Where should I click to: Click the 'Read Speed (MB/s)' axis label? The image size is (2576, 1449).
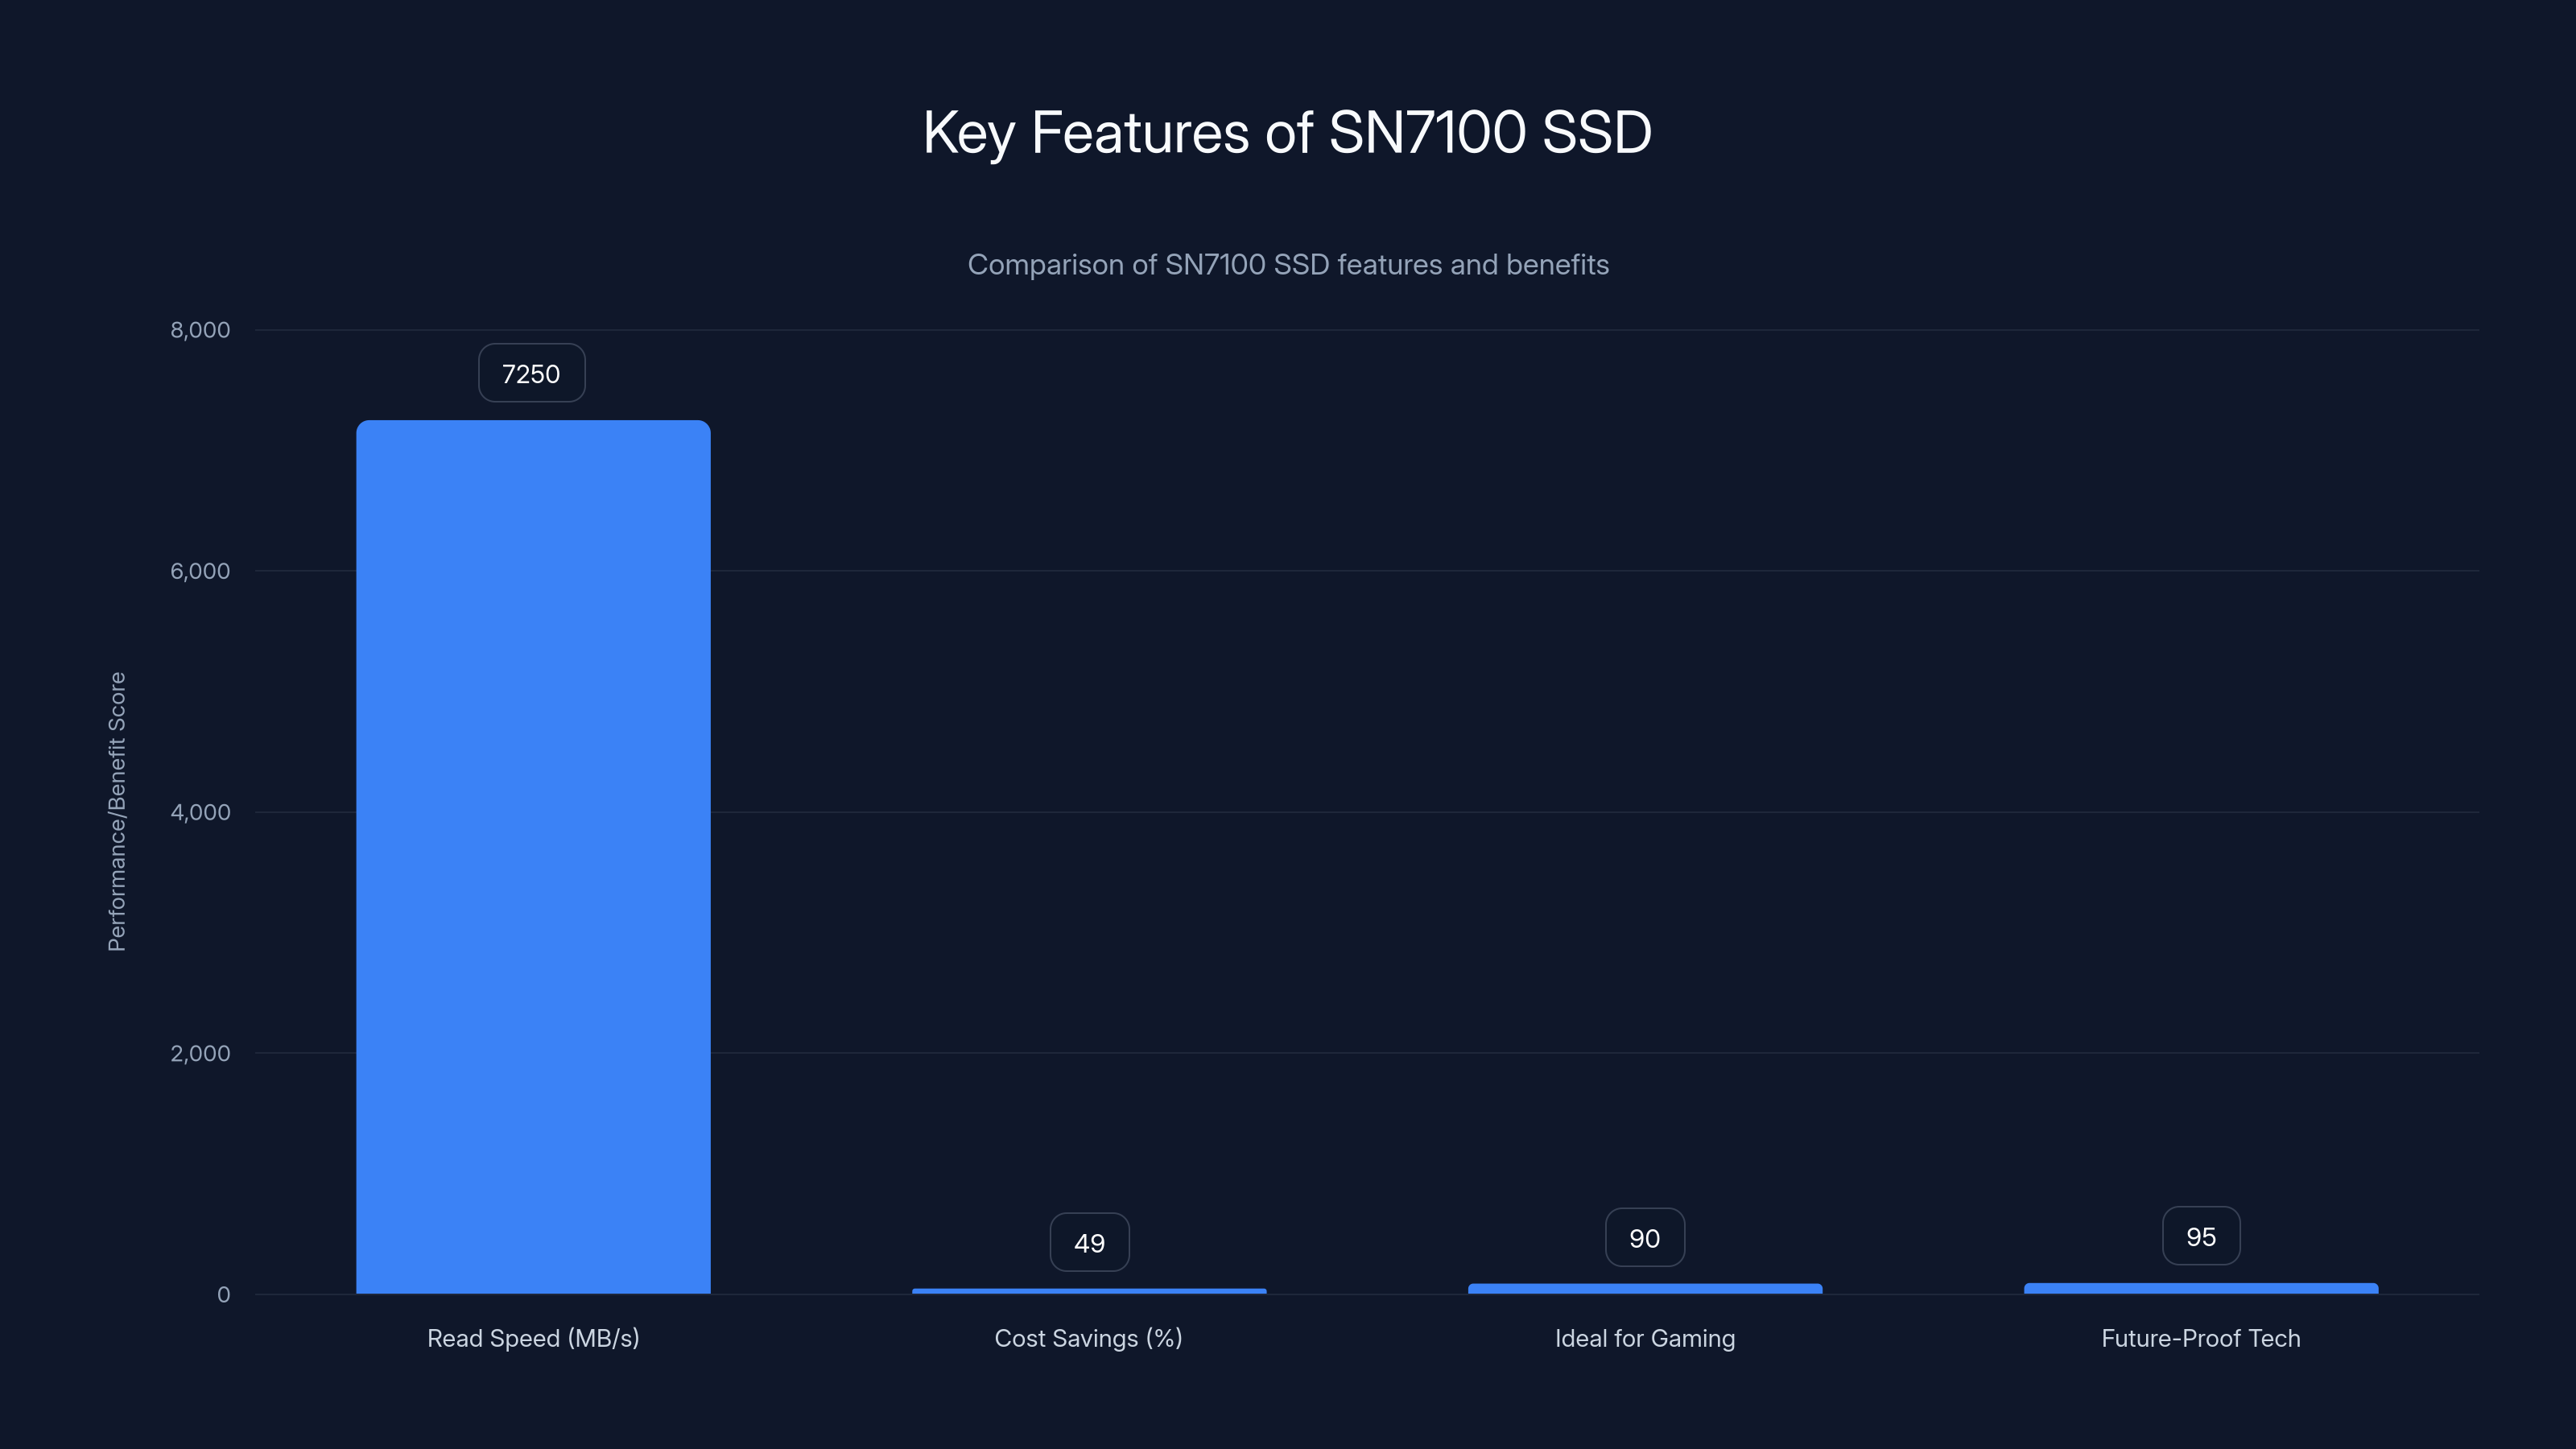pyautogui.click(x=533, y=1338)
